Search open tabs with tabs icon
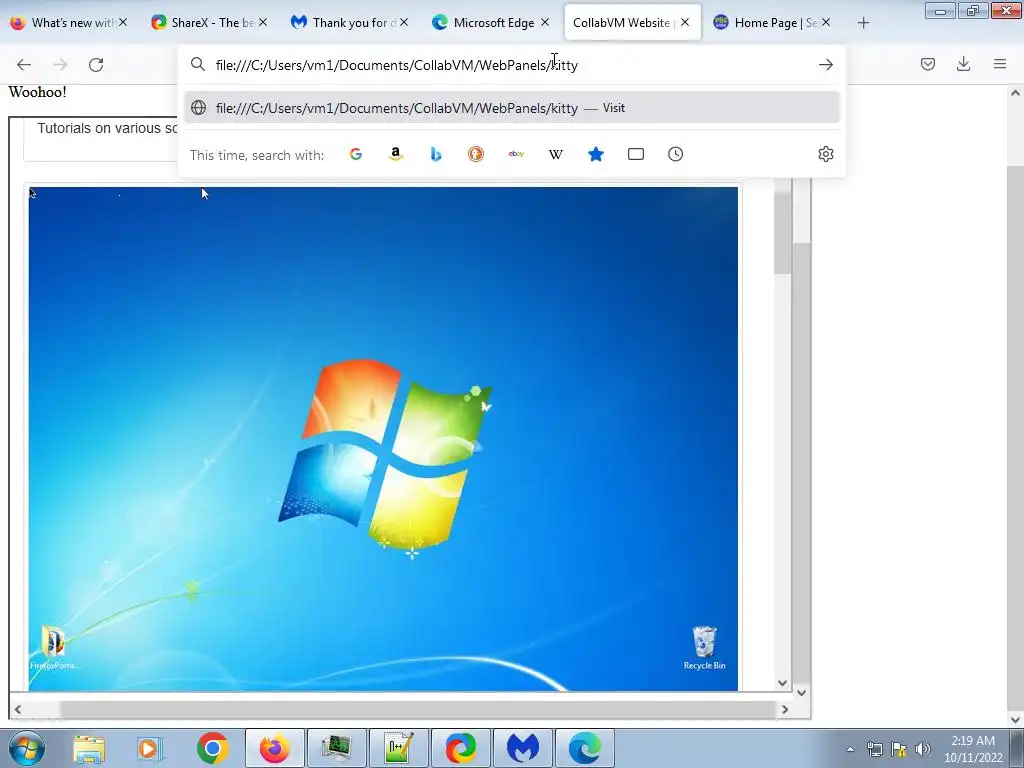1024x768 pixels. click(635, 154)
